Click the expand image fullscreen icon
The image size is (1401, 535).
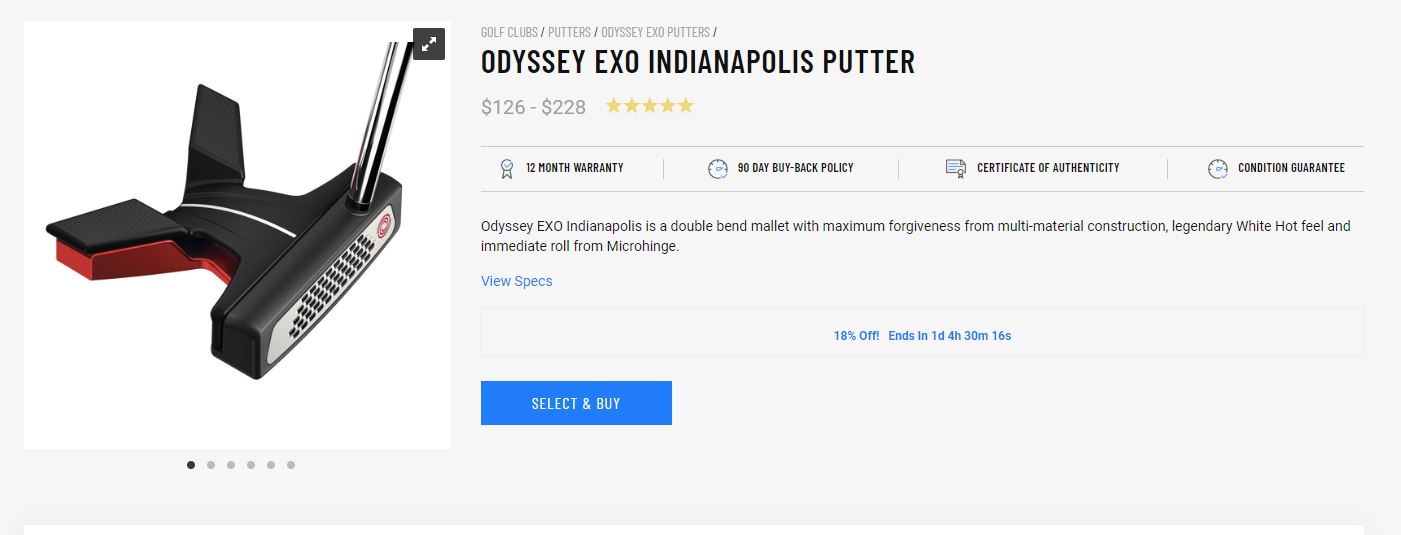pos(428,44)
